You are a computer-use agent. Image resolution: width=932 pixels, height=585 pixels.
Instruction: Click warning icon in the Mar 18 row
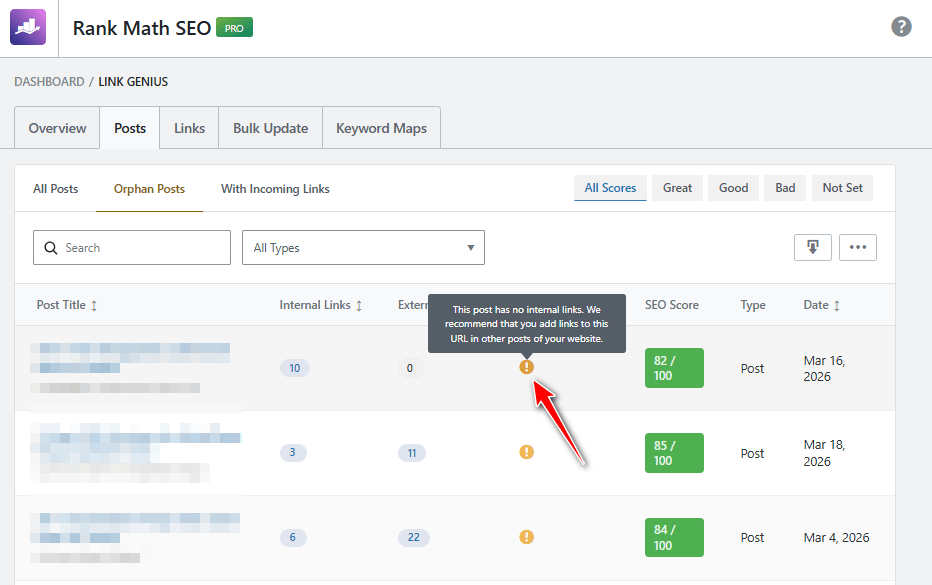pos(527,452)
